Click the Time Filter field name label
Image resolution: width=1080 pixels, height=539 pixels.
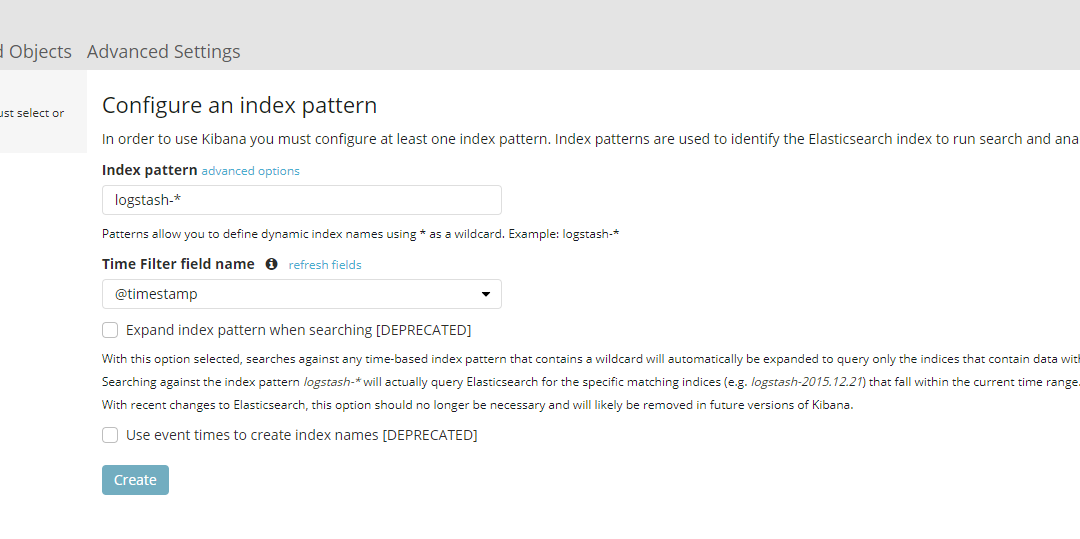tap(178, 264)
